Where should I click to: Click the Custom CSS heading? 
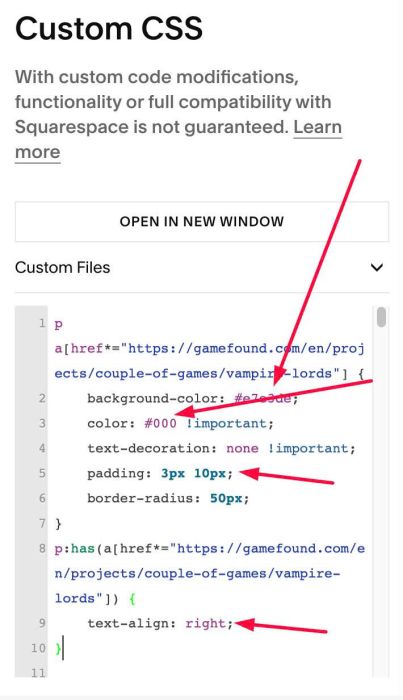pyautogui.click(x=109, y=28)
